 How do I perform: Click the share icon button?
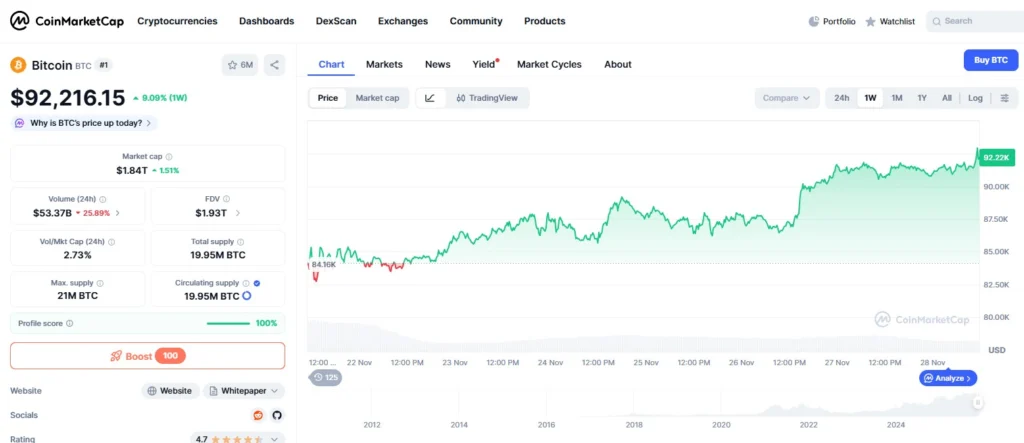tap(274, 65)
